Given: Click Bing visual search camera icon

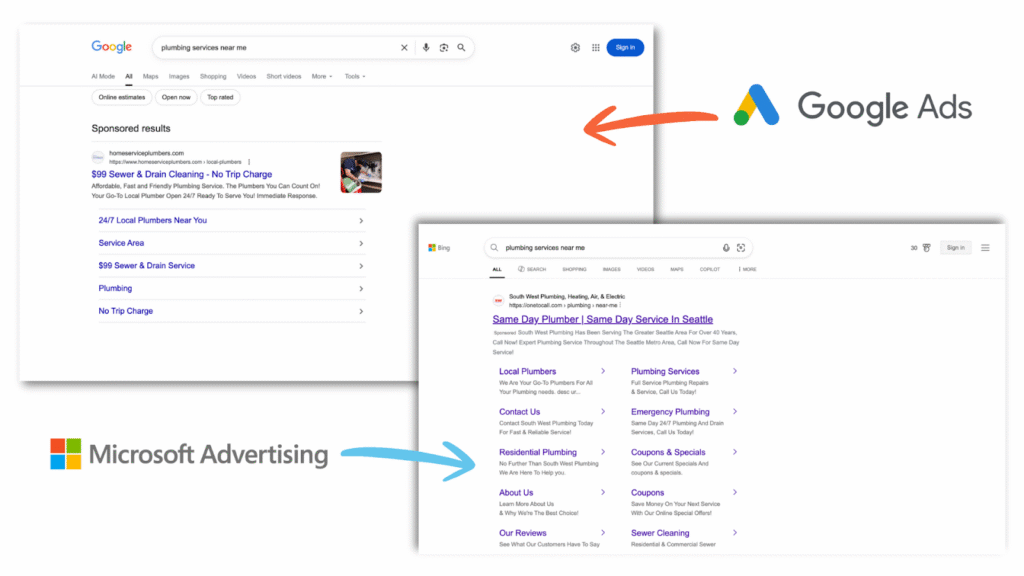Looking at the screenshot, I should 741,248.
